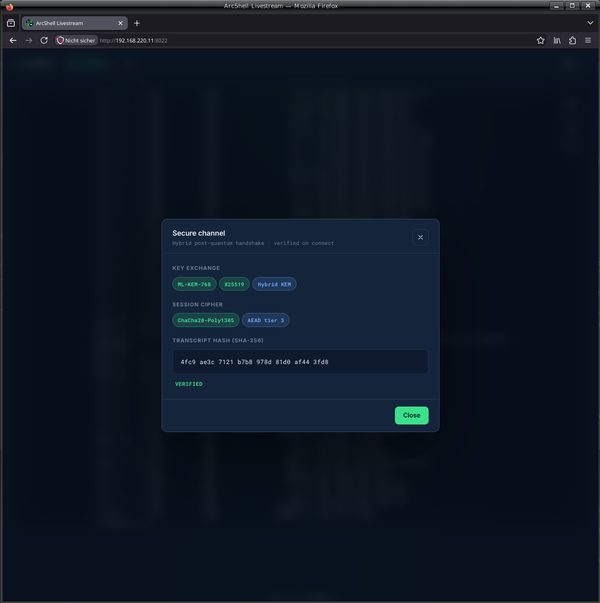Open the Firefox hamburger menu
Image resolution: width=600 pixels, height=603 pixels.
coord(588,40)
